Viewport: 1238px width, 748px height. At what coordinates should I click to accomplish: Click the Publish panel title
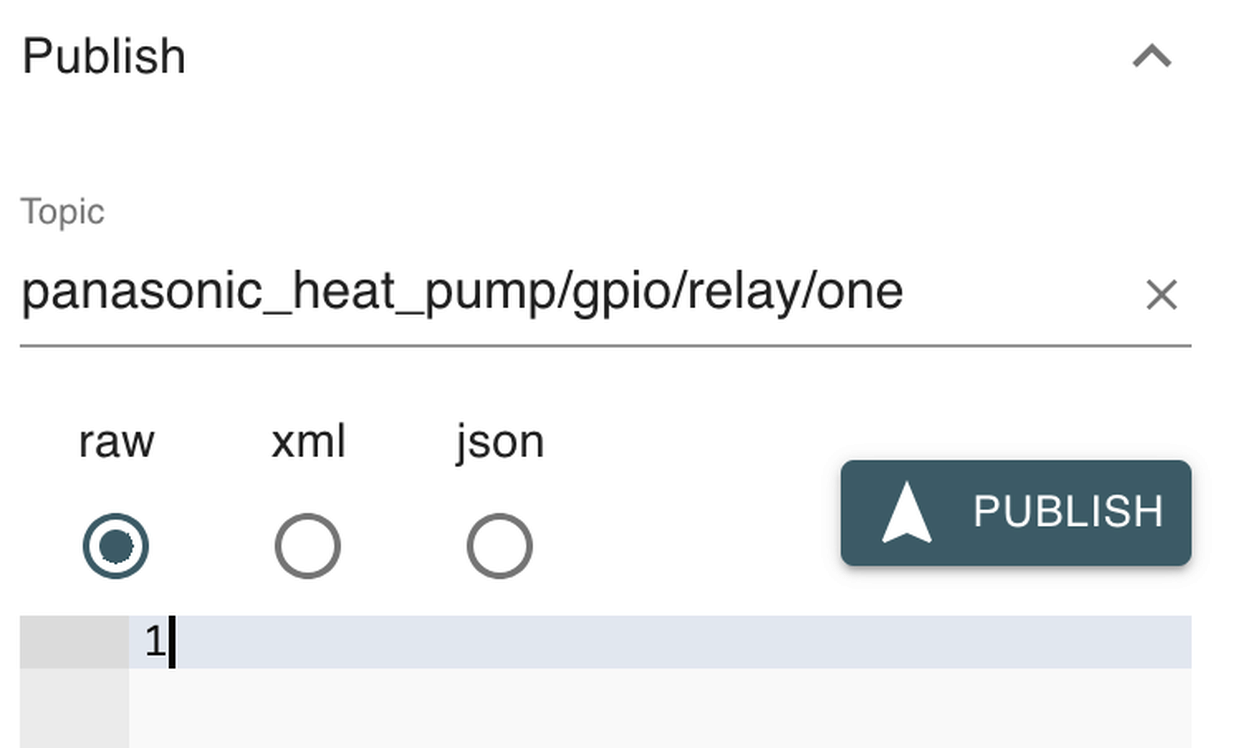[x=104, y=56]
